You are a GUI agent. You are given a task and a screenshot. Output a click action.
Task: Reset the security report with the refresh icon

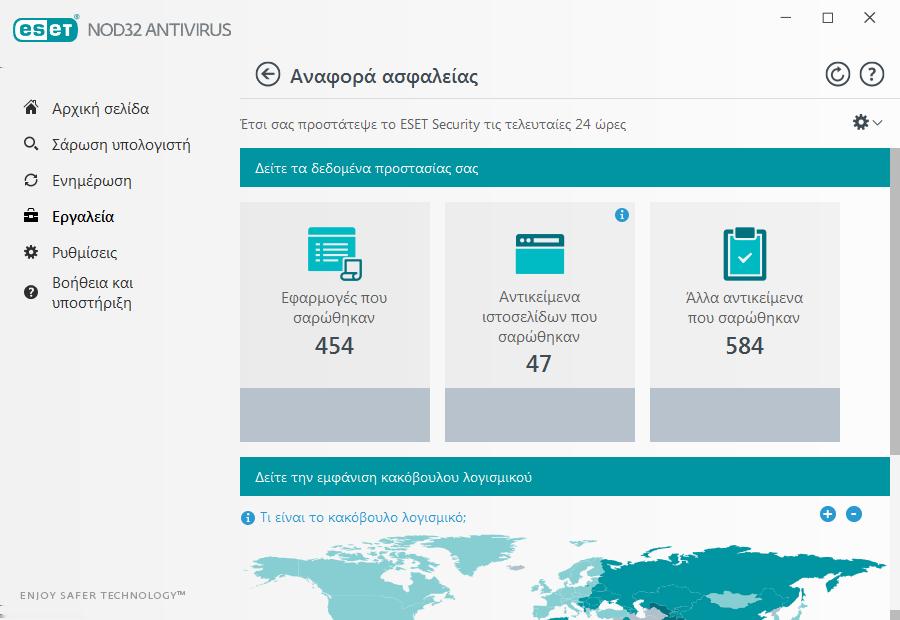837,75
